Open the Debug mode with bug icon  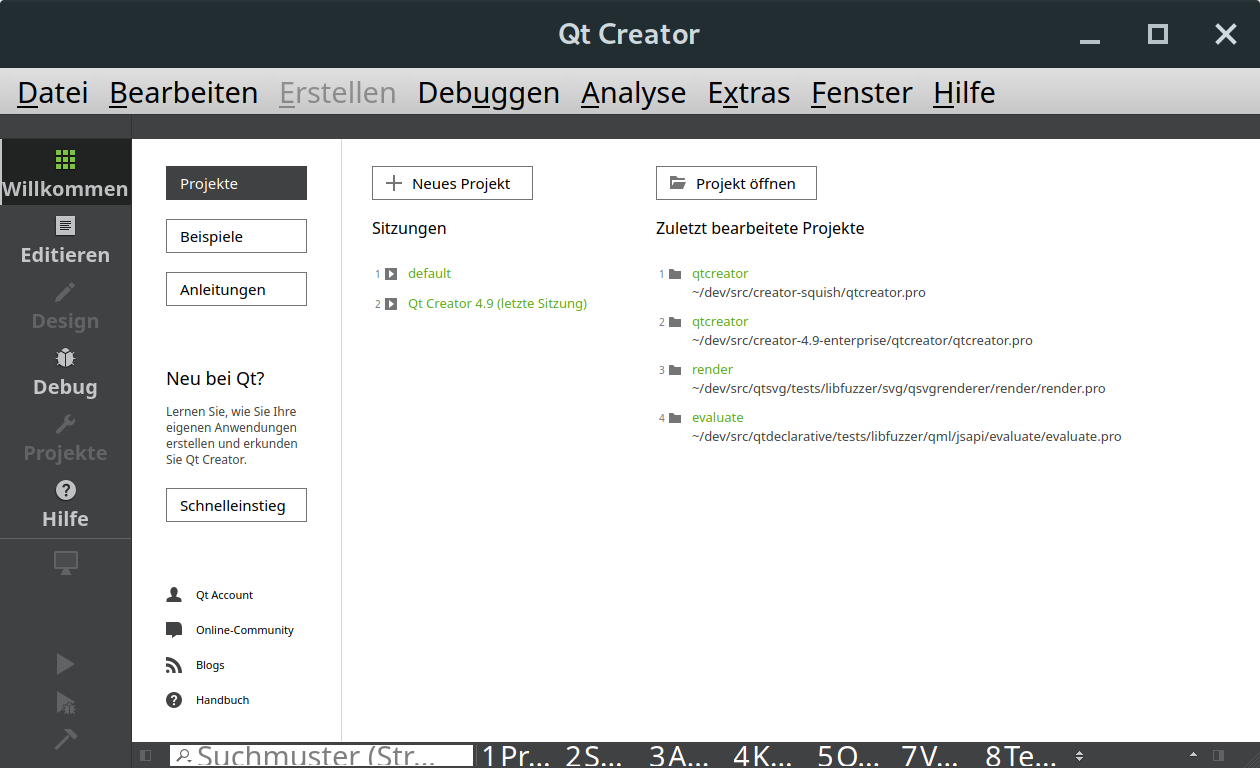pyautogui.click(x=65, y=372)
